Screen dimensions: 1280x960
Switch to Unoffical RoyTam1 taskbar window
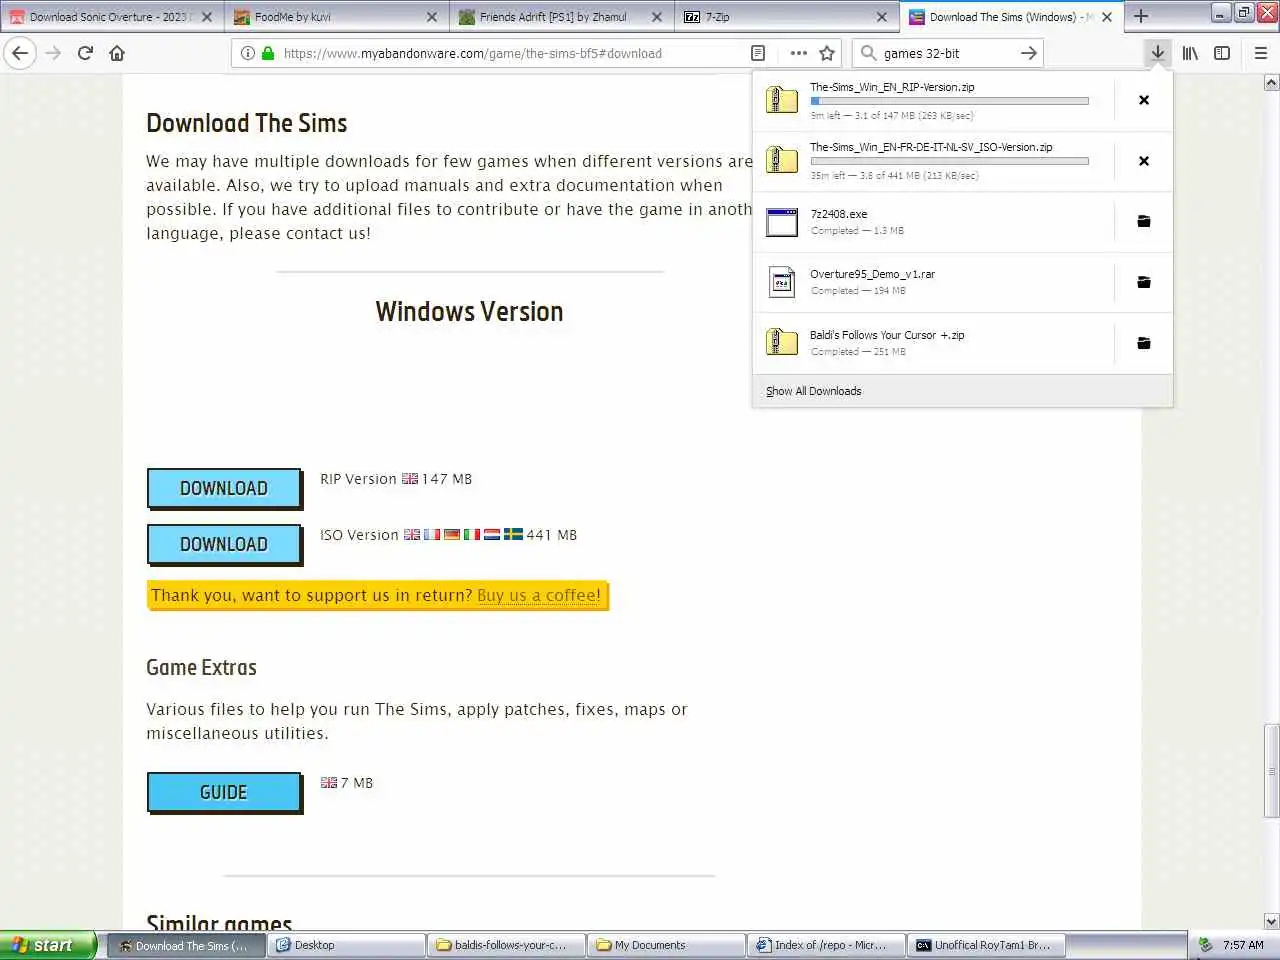986,945
